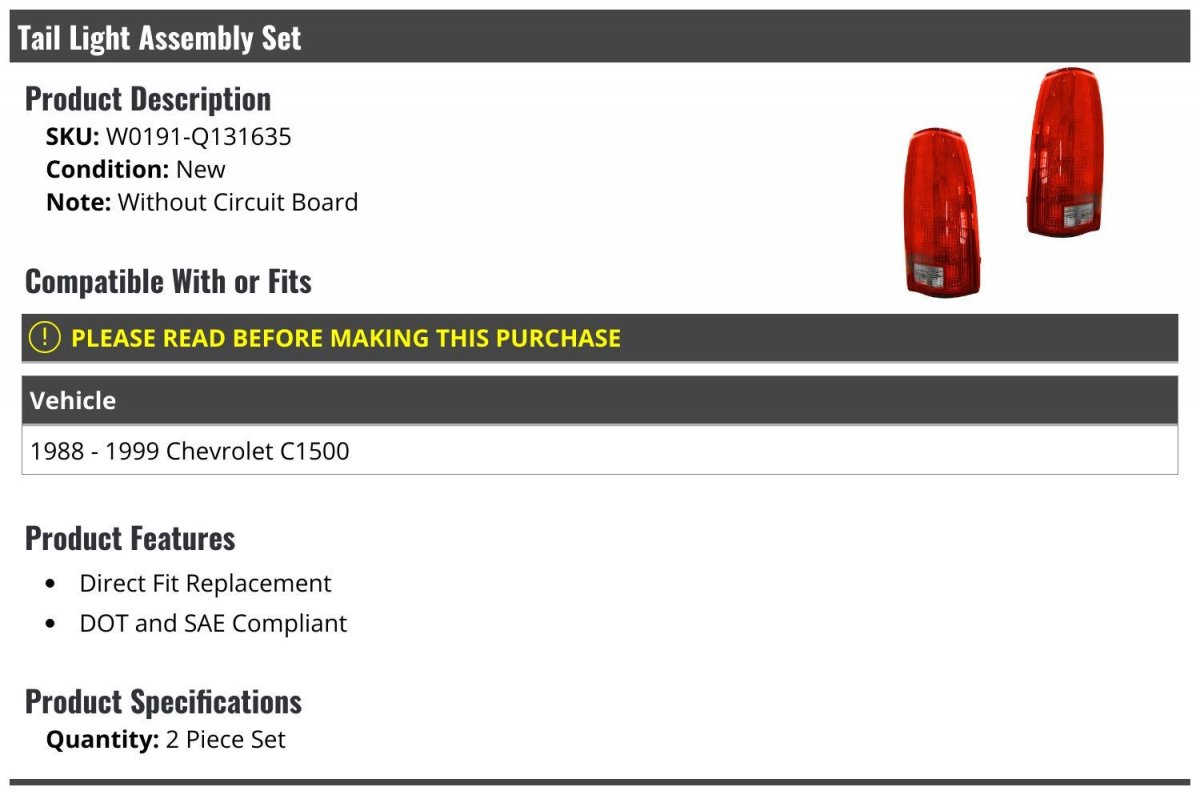Click the Quantity 2 Piece Set text

click(166, 740)
